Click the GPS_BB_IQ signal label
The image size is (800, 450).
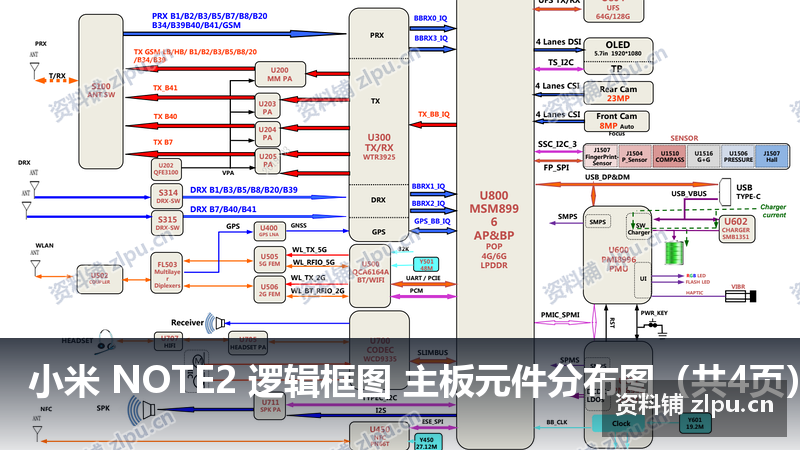pyautogui.click(x=432, y=221)
